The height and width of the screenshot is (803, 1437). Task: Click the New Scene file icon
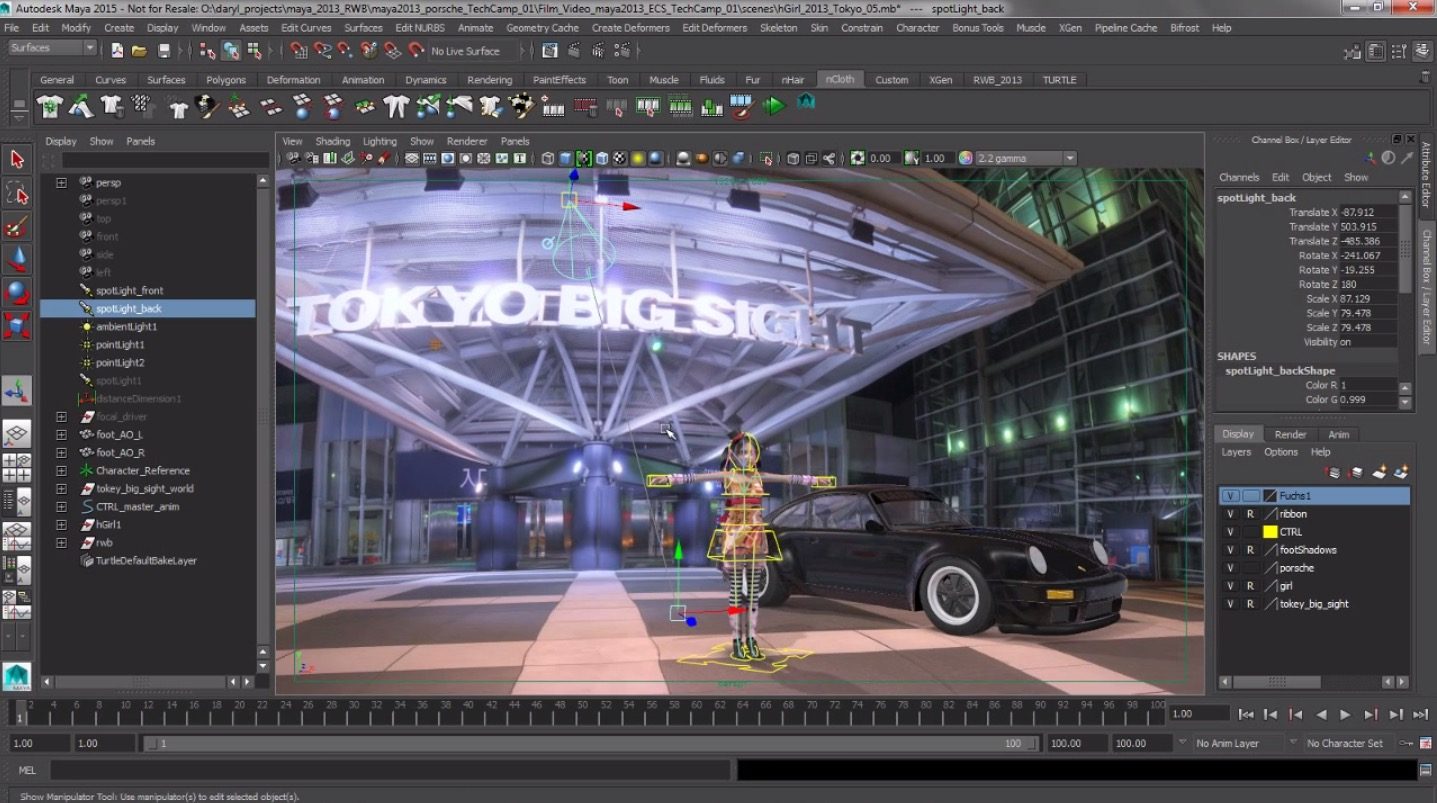(118, 50)
